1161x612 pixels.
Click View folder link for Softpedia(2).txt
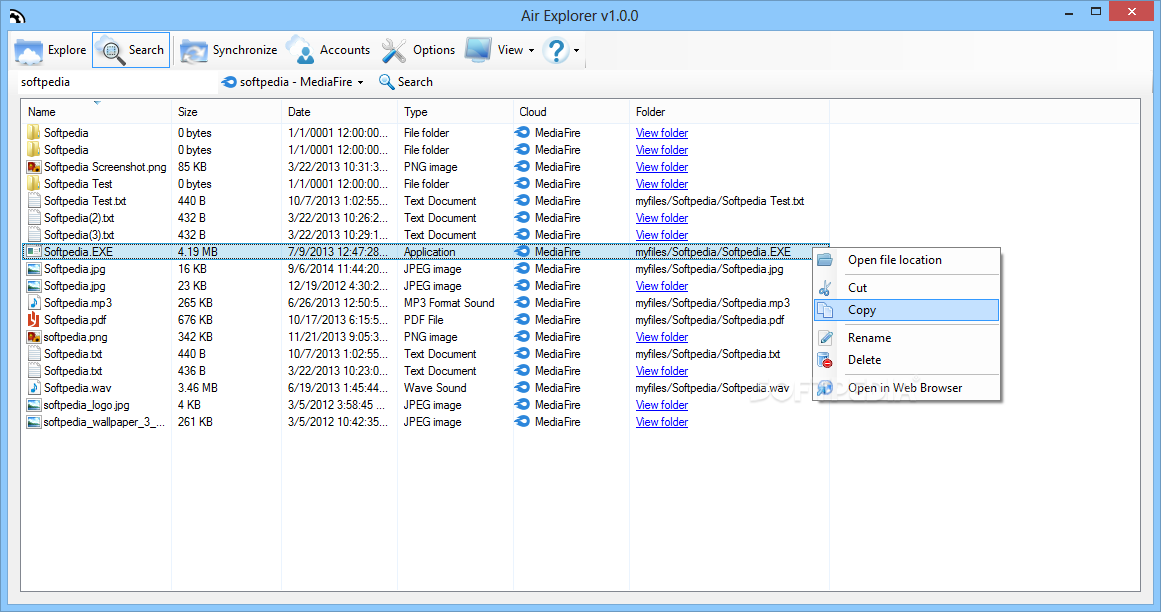point(662,218)
